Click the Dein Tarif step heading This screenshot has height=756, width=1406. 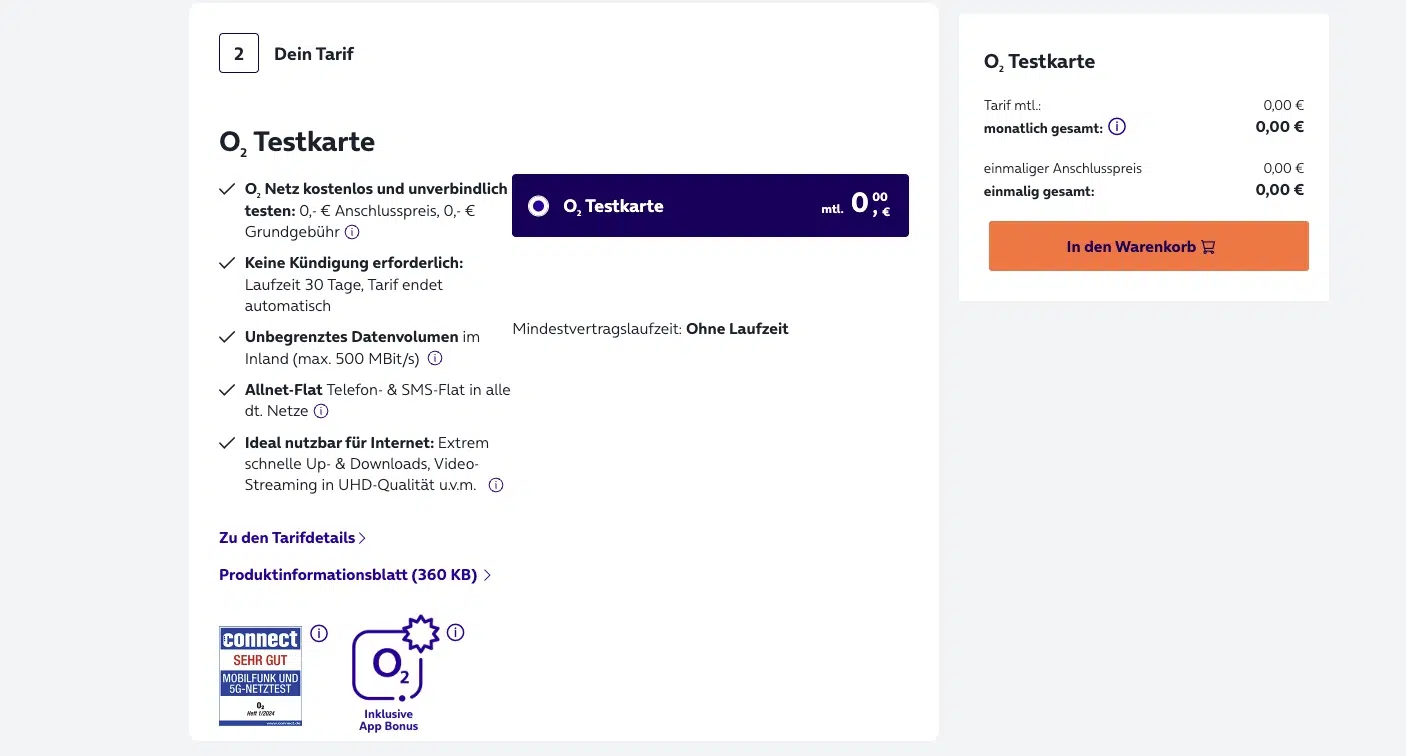click(x=314, y=54)
